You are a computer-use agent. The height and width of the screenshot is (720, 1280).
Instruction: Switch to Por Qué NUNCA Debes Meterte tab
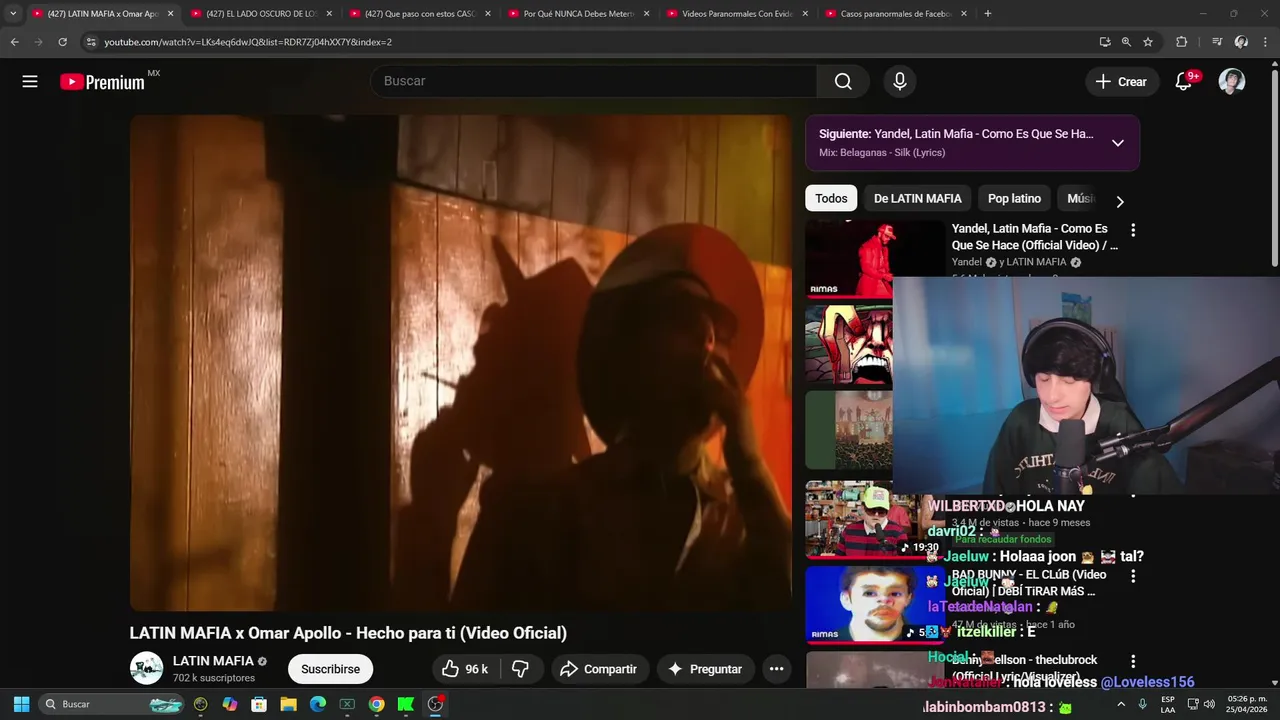[x=579, y=14]
